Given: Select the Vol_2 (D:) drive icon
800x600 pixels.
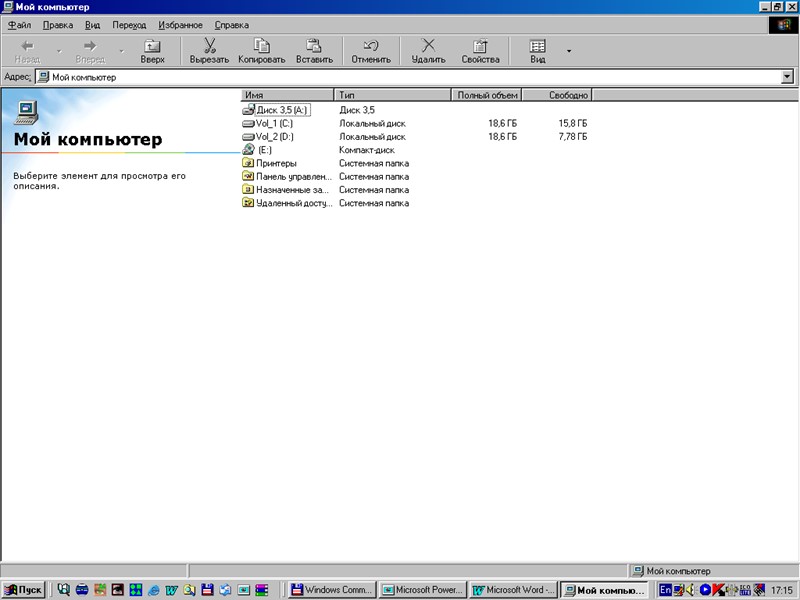Looking at the screenshot, I should point(248,137).
